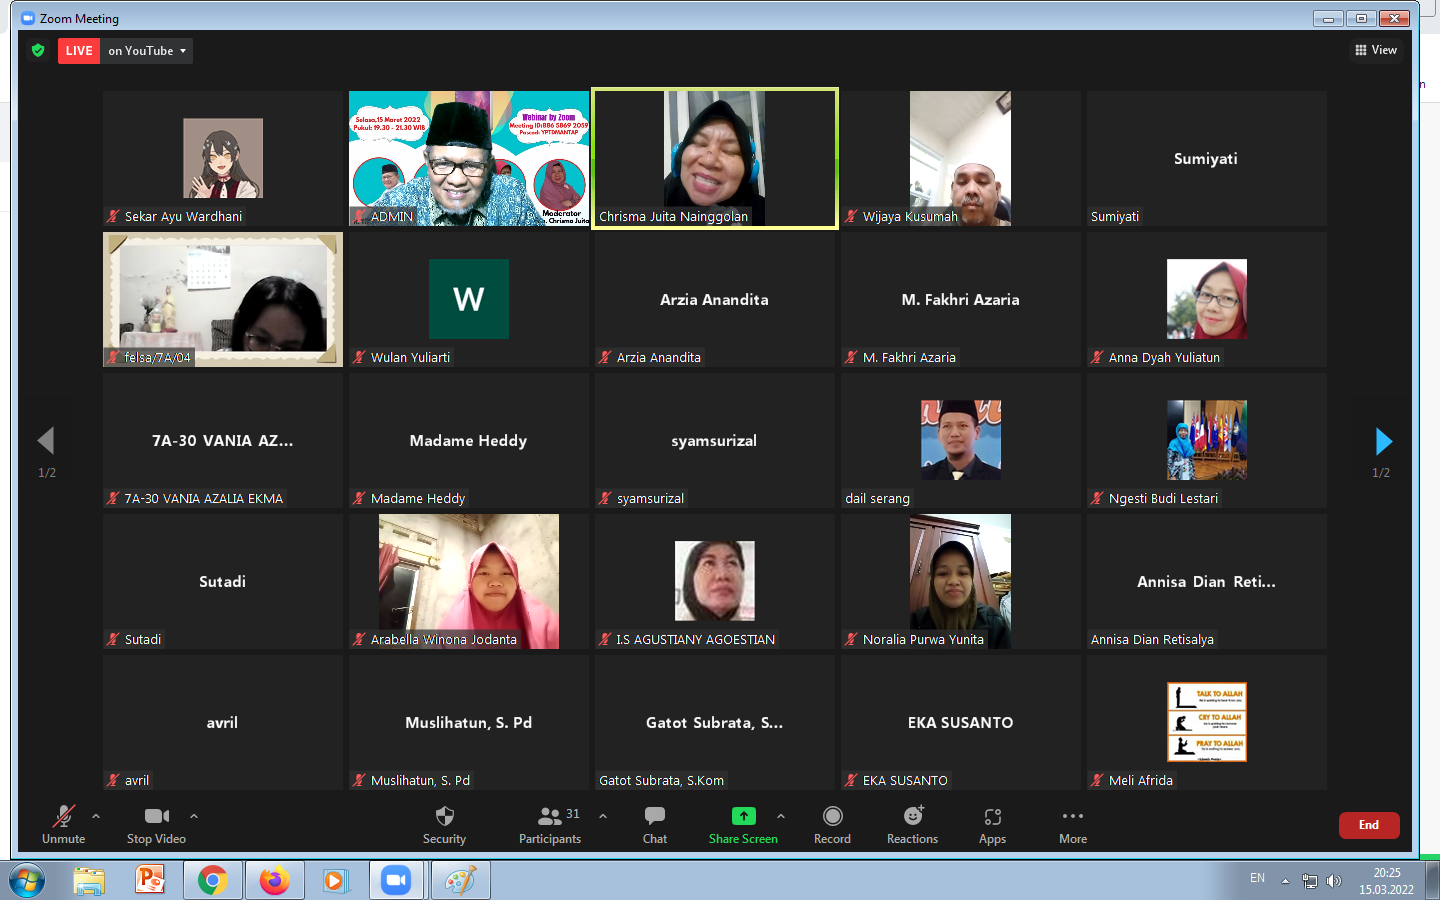Image resolution: width=1440 pixels, height=900 pixels.
Task: Unmute the microphone
Action: [x=63, y=825]
